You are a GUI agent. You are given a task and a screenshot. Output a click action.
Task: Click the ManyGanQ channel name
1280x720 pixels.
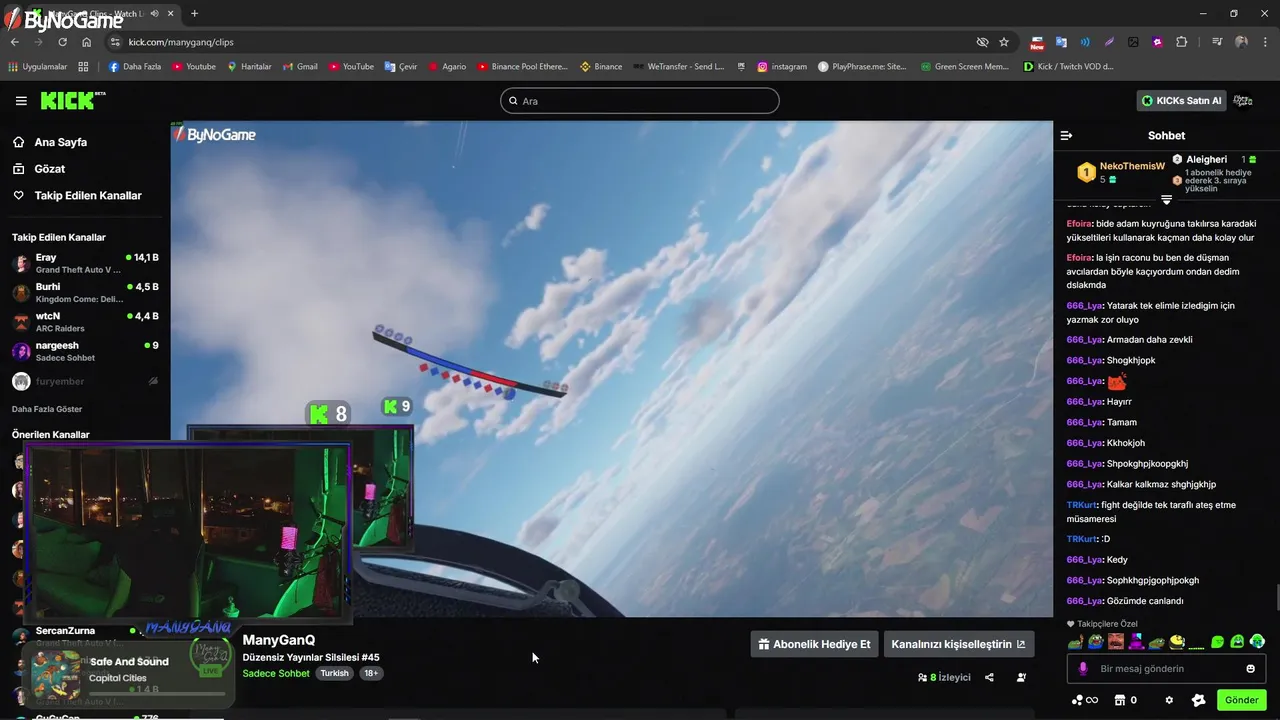click(279, 640)
